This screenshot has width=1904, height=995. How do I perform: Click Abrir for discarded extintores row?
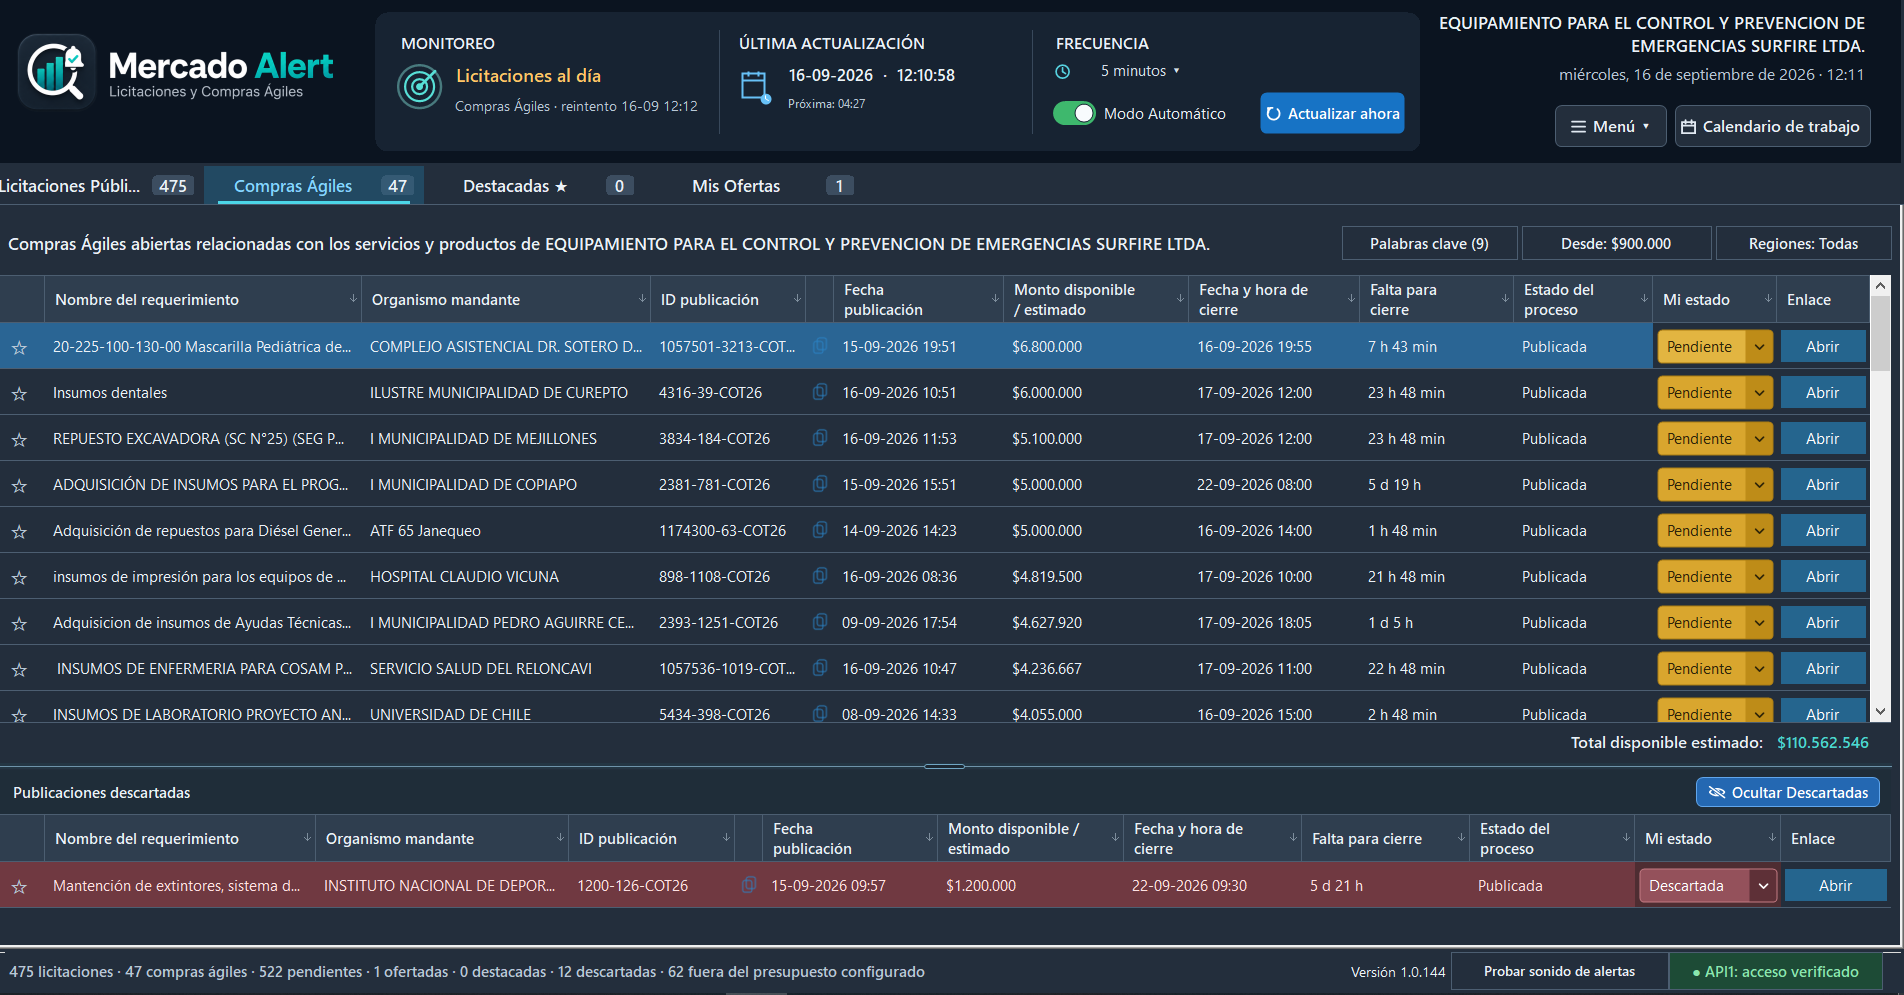pyautogui.click(x=1835, y=886)
